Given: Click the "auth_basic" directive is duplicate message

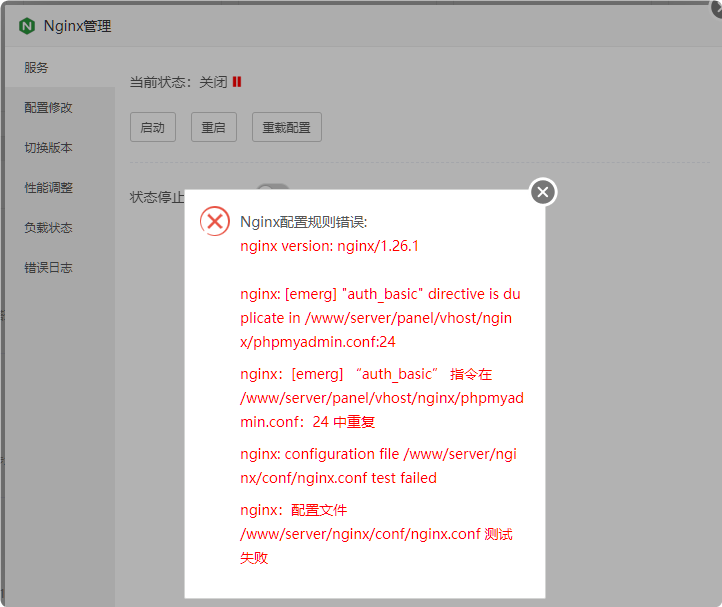Looking at the screenshot, I should (380, 318).
